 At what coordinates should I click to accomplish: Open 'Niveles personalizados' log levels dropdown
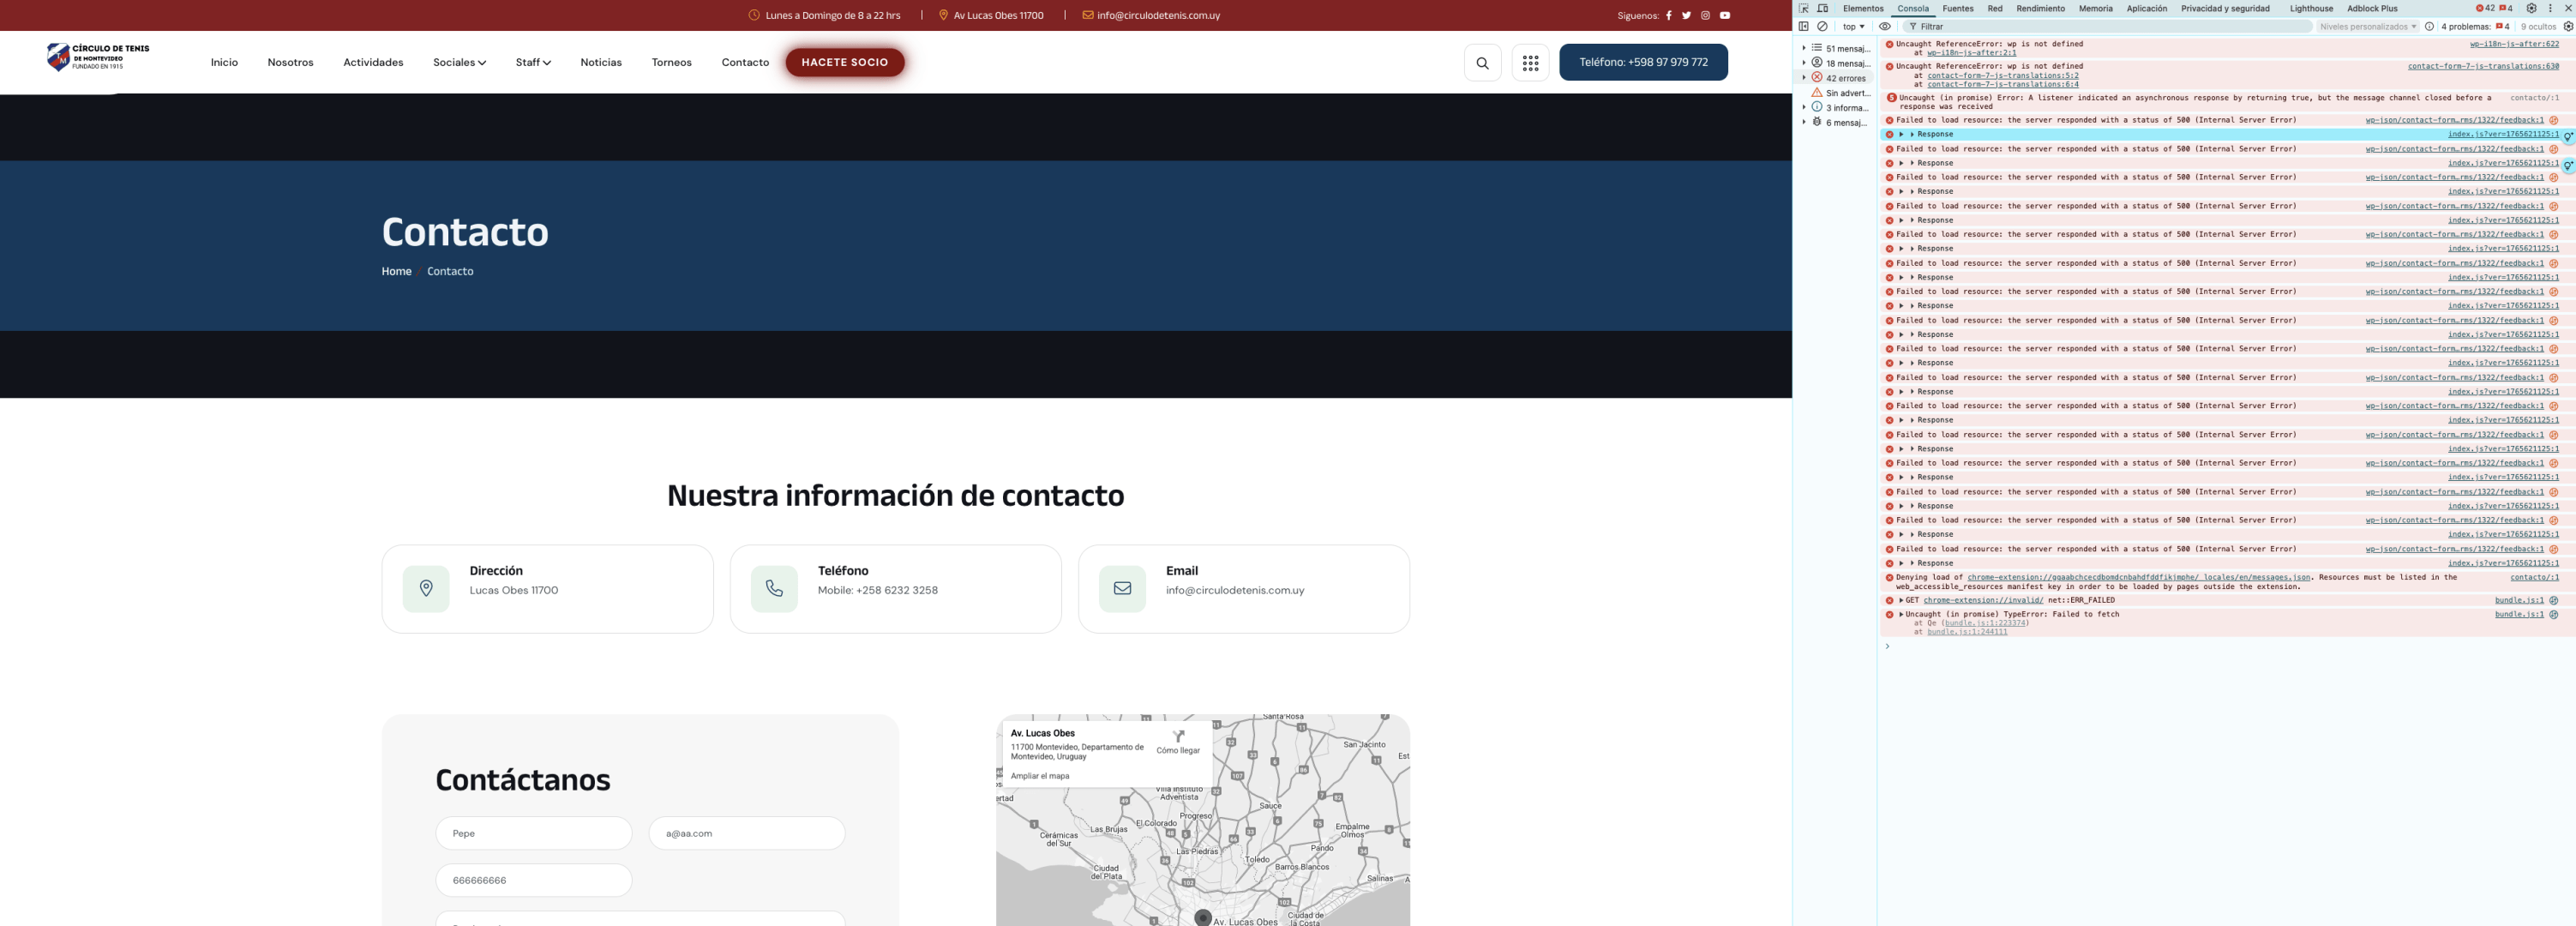[x=2367, y=27]
